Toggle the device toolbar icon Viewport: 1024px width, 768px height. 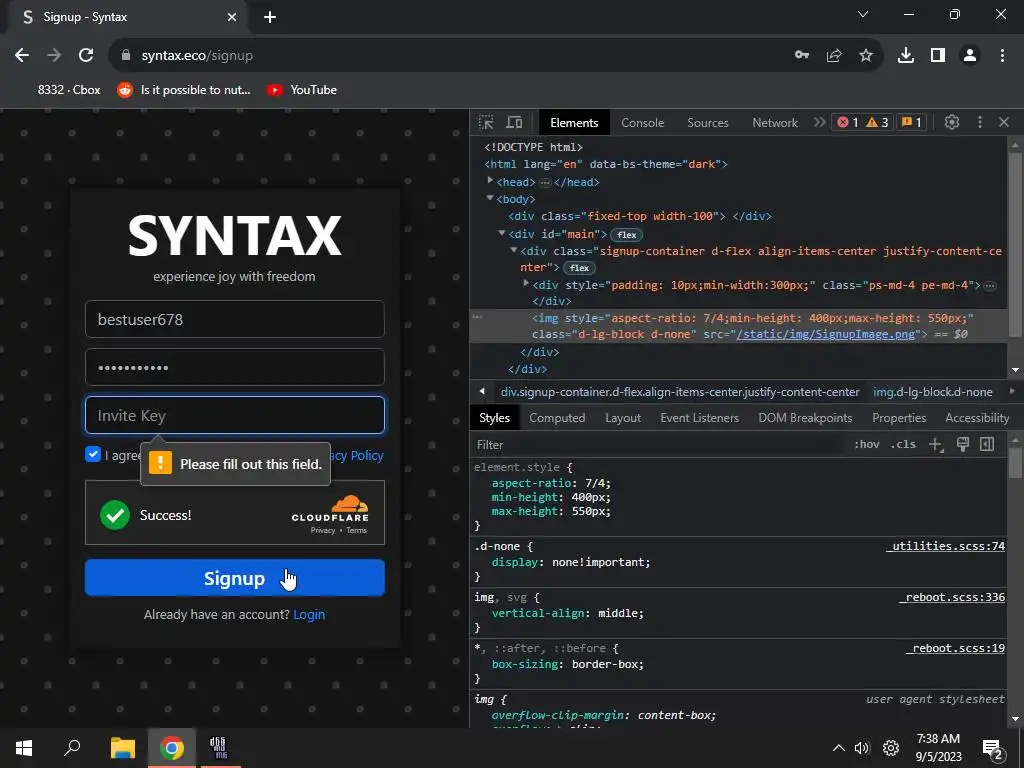[515, 122]
